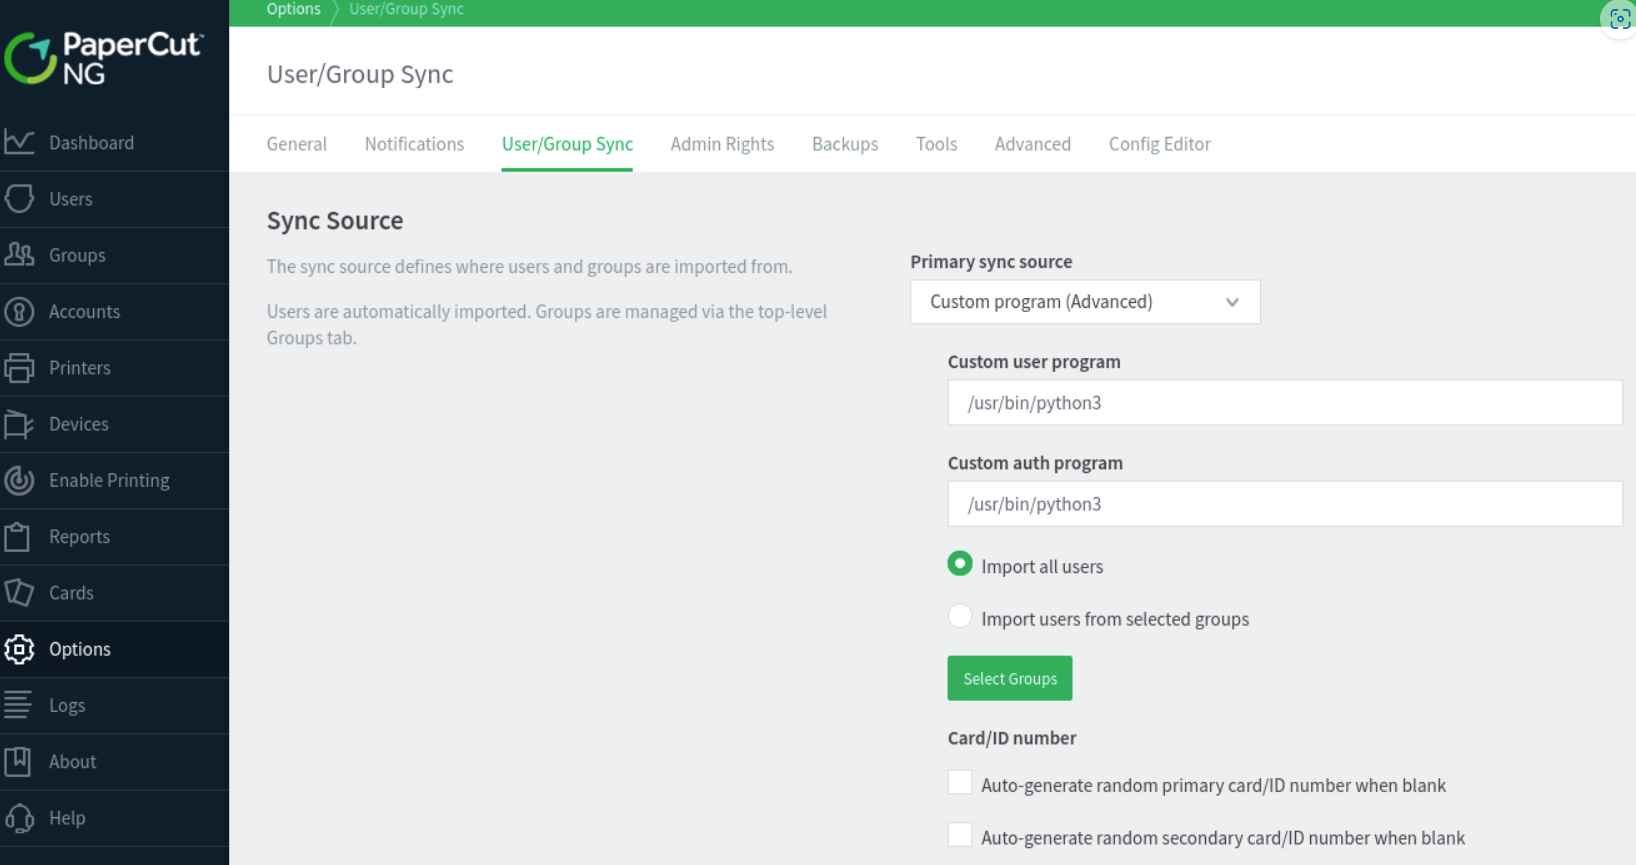Viewport: 1636px width, 865px height.
Task: Open the Logs lines icon
Action: [x=18, y=705]
